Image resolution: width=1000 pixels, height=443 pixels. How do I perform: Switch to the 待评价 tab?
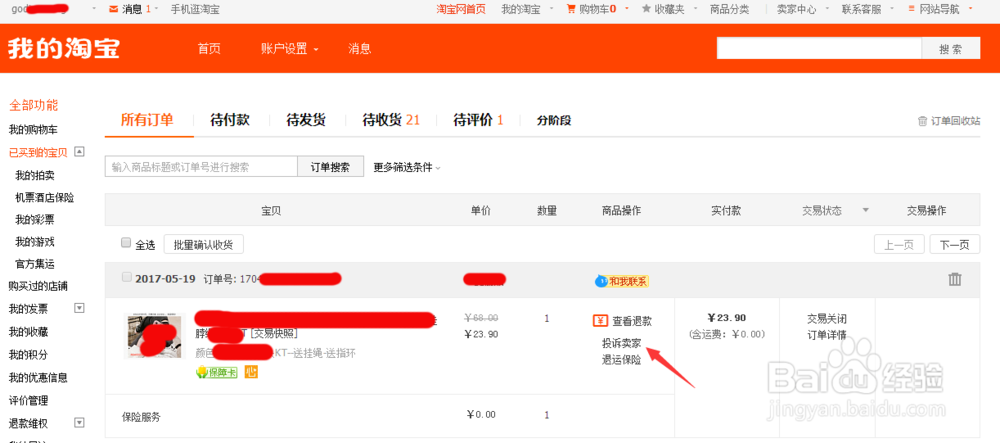tap(478, 120)
